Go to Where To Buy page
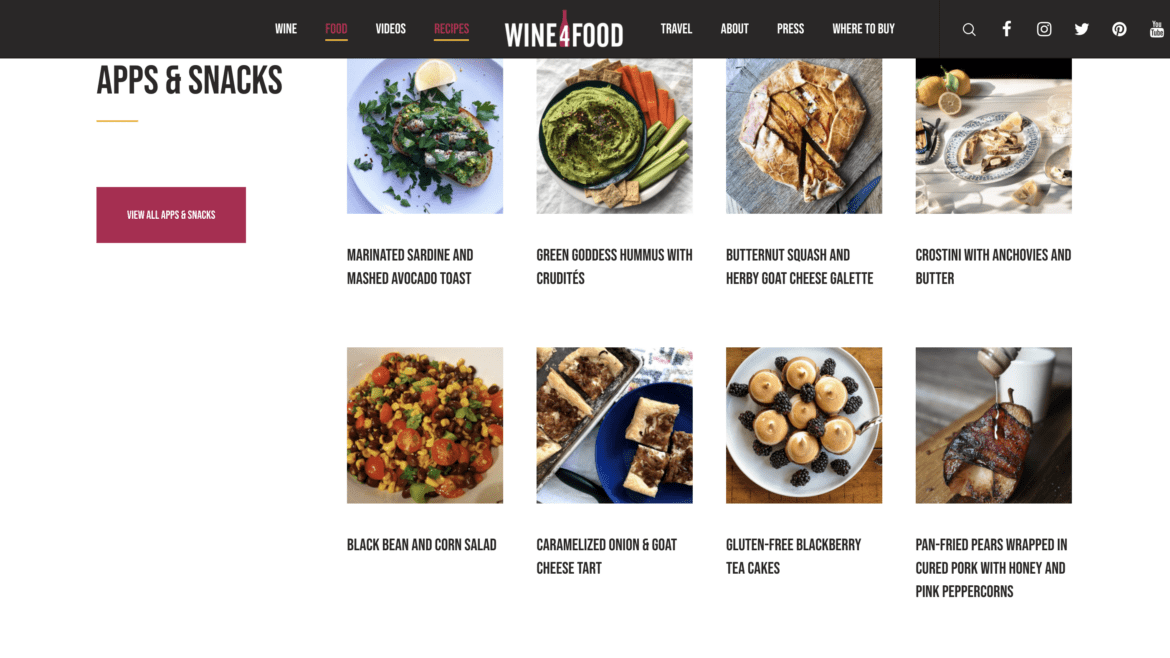Viewport: 1170px width, 658px height. pos(863,29)
